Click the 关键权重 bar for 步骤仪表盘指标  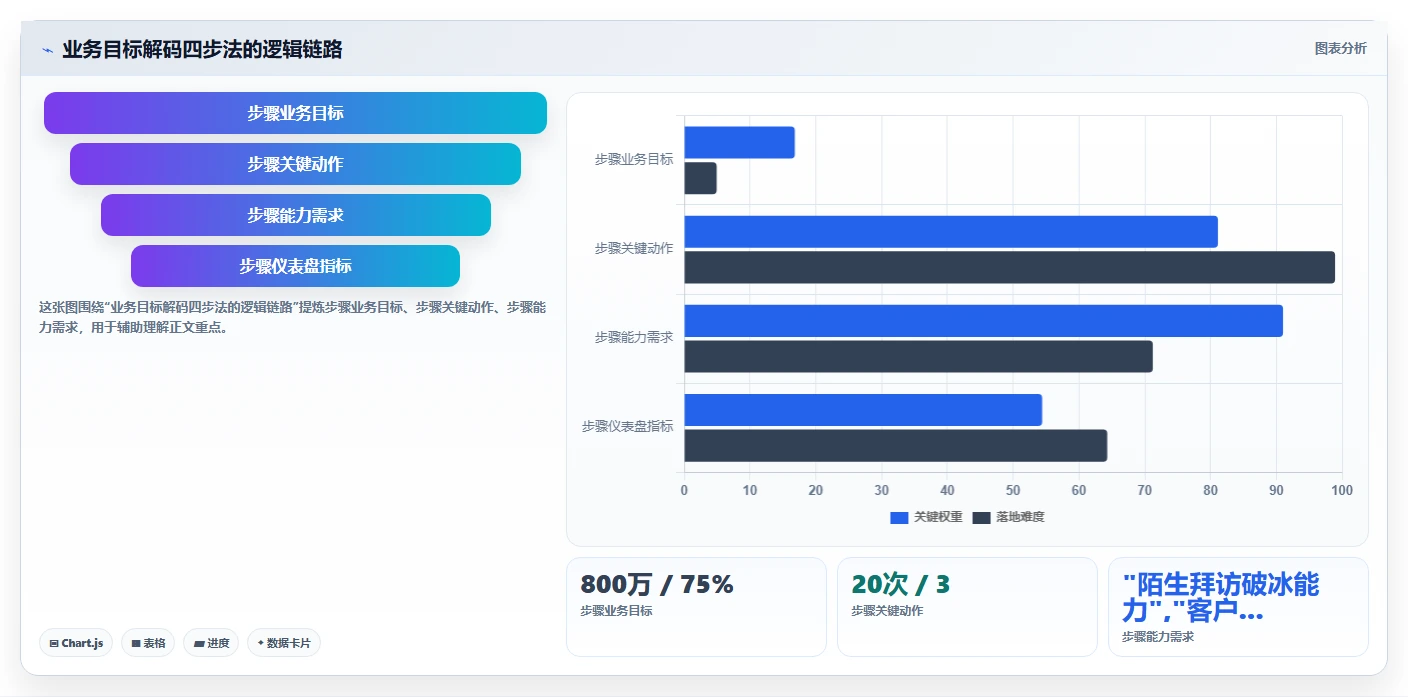pos(863,409)
